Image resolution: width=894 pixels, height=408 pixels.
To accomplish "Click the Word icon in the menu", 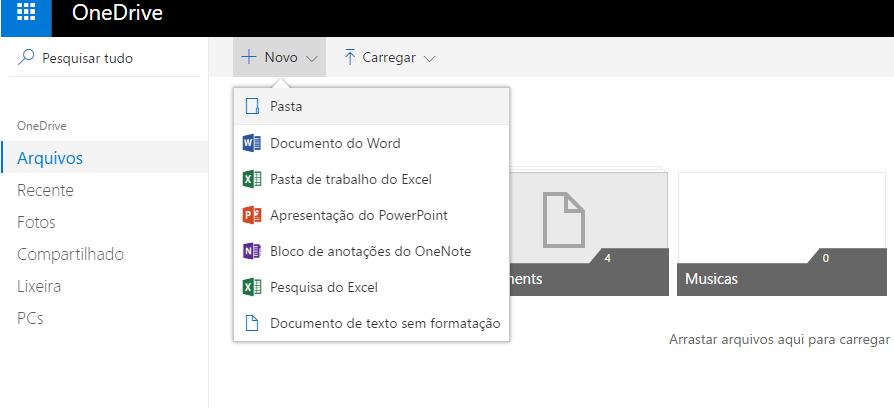I will pyautogui.click(x=251, y=143).
